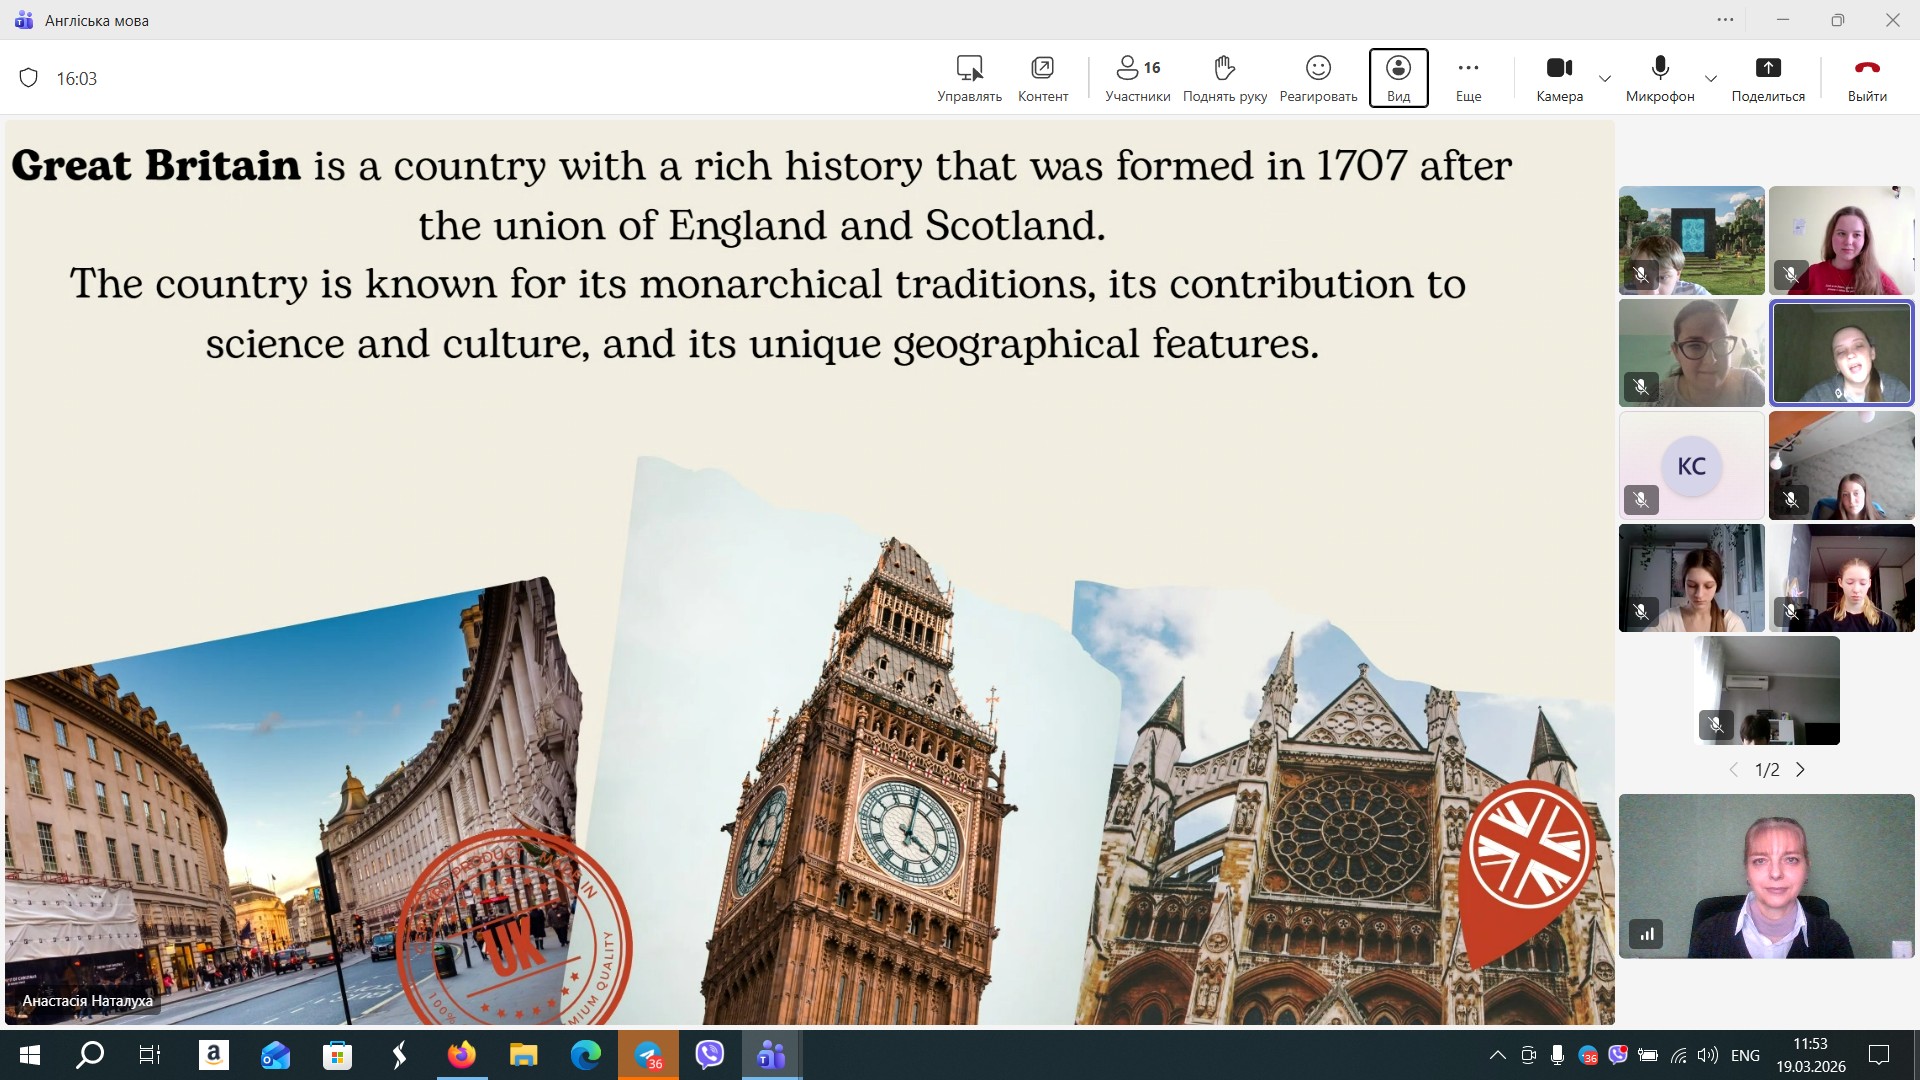Viewport: 1920px width, 1080px height.
Task: Show hidden system tray icons chevron
Action: click(1497, 1055)
